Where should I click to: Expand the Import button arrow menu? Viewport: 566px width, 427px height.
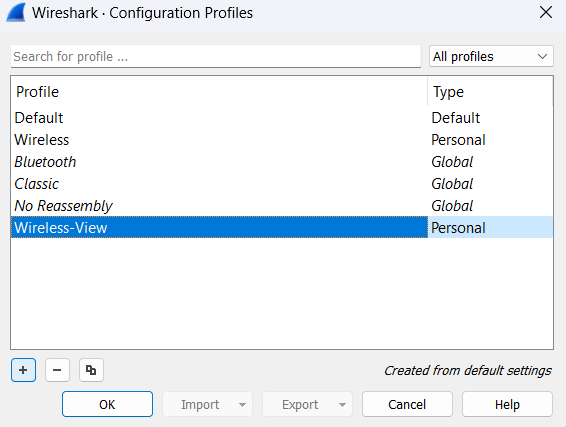(243, 405)
